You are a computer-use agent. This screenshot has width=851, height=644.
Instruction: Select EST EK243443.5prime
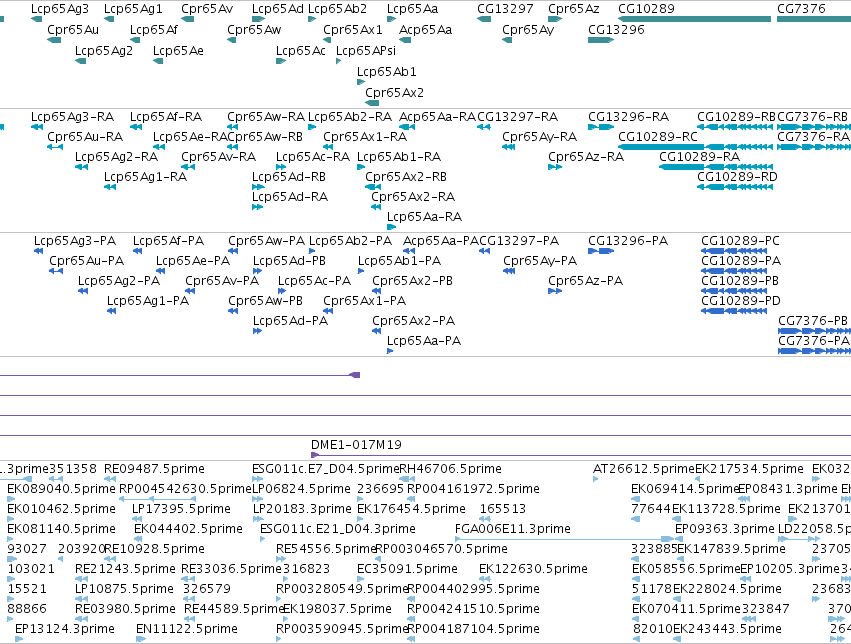727,629
